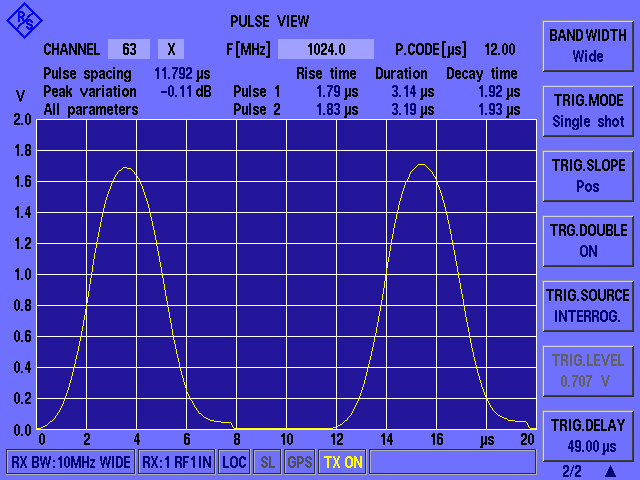Toggle the LOC status indicator
The height and width of the screenshot is (480, 640).
(234, 462)
